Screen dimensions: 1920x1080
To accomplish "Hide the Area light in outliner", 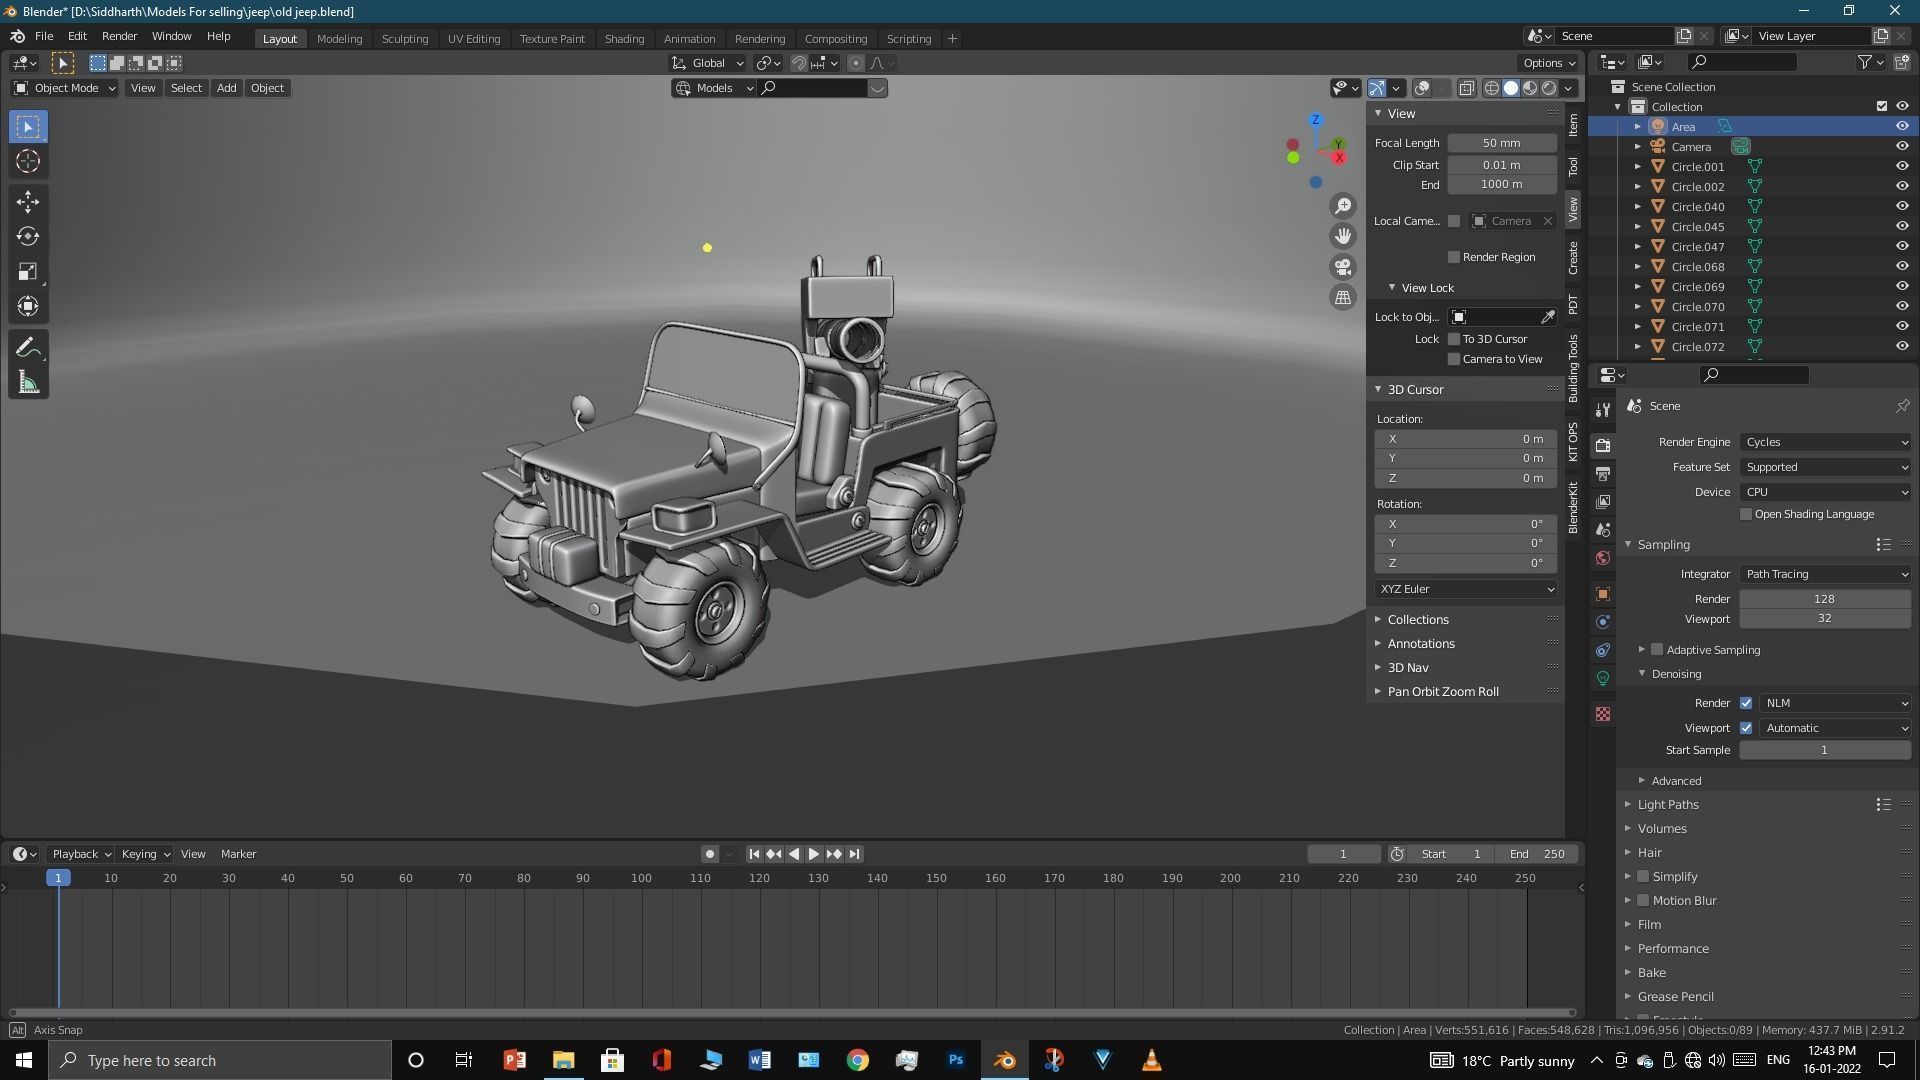I will (x=1902, y=126).
